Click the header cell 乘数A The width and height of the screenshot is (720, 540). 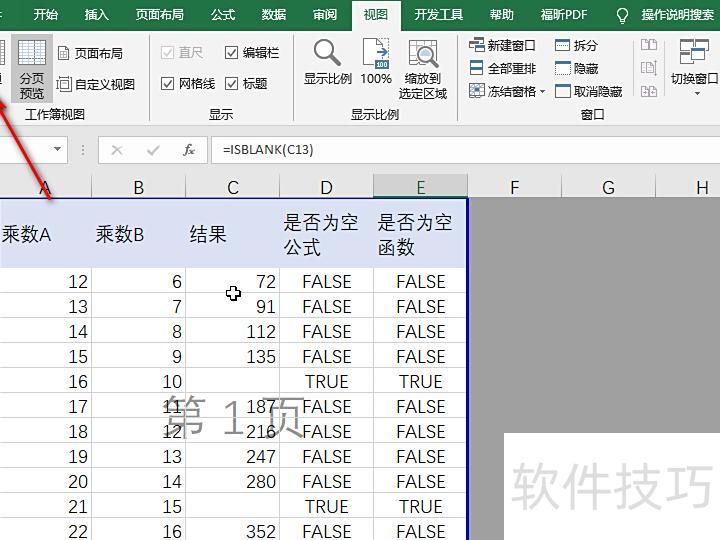45,234
